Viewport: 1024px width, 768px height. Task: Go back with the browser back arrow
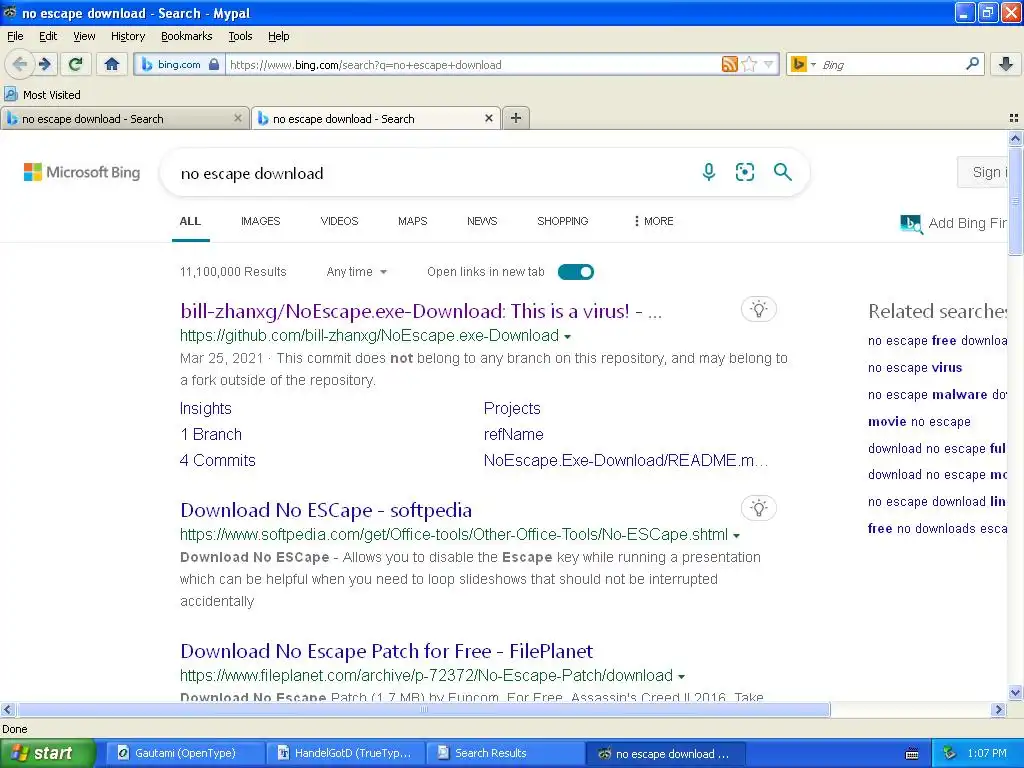20,64
